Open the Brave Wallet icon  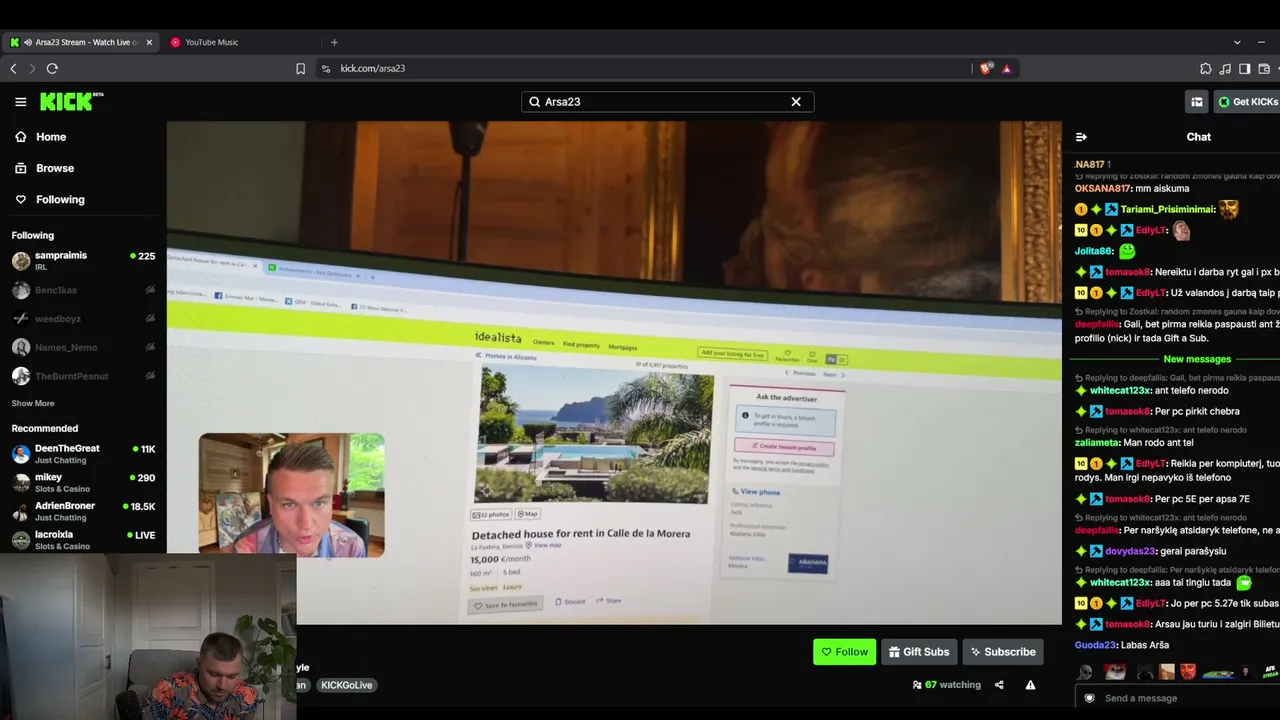[1264, 69]
